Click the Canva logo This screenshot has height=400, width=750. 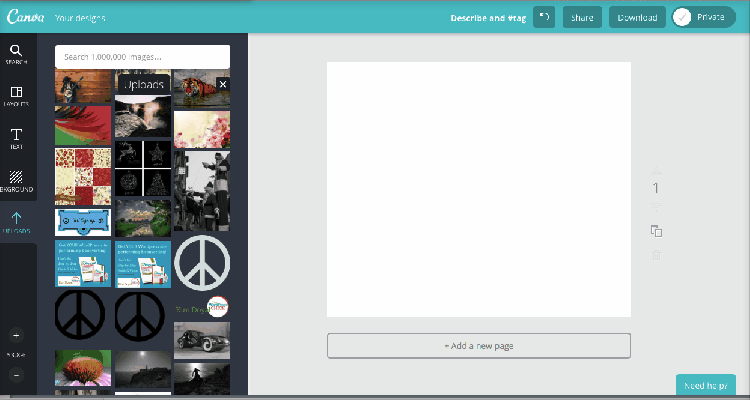[25, 17]
